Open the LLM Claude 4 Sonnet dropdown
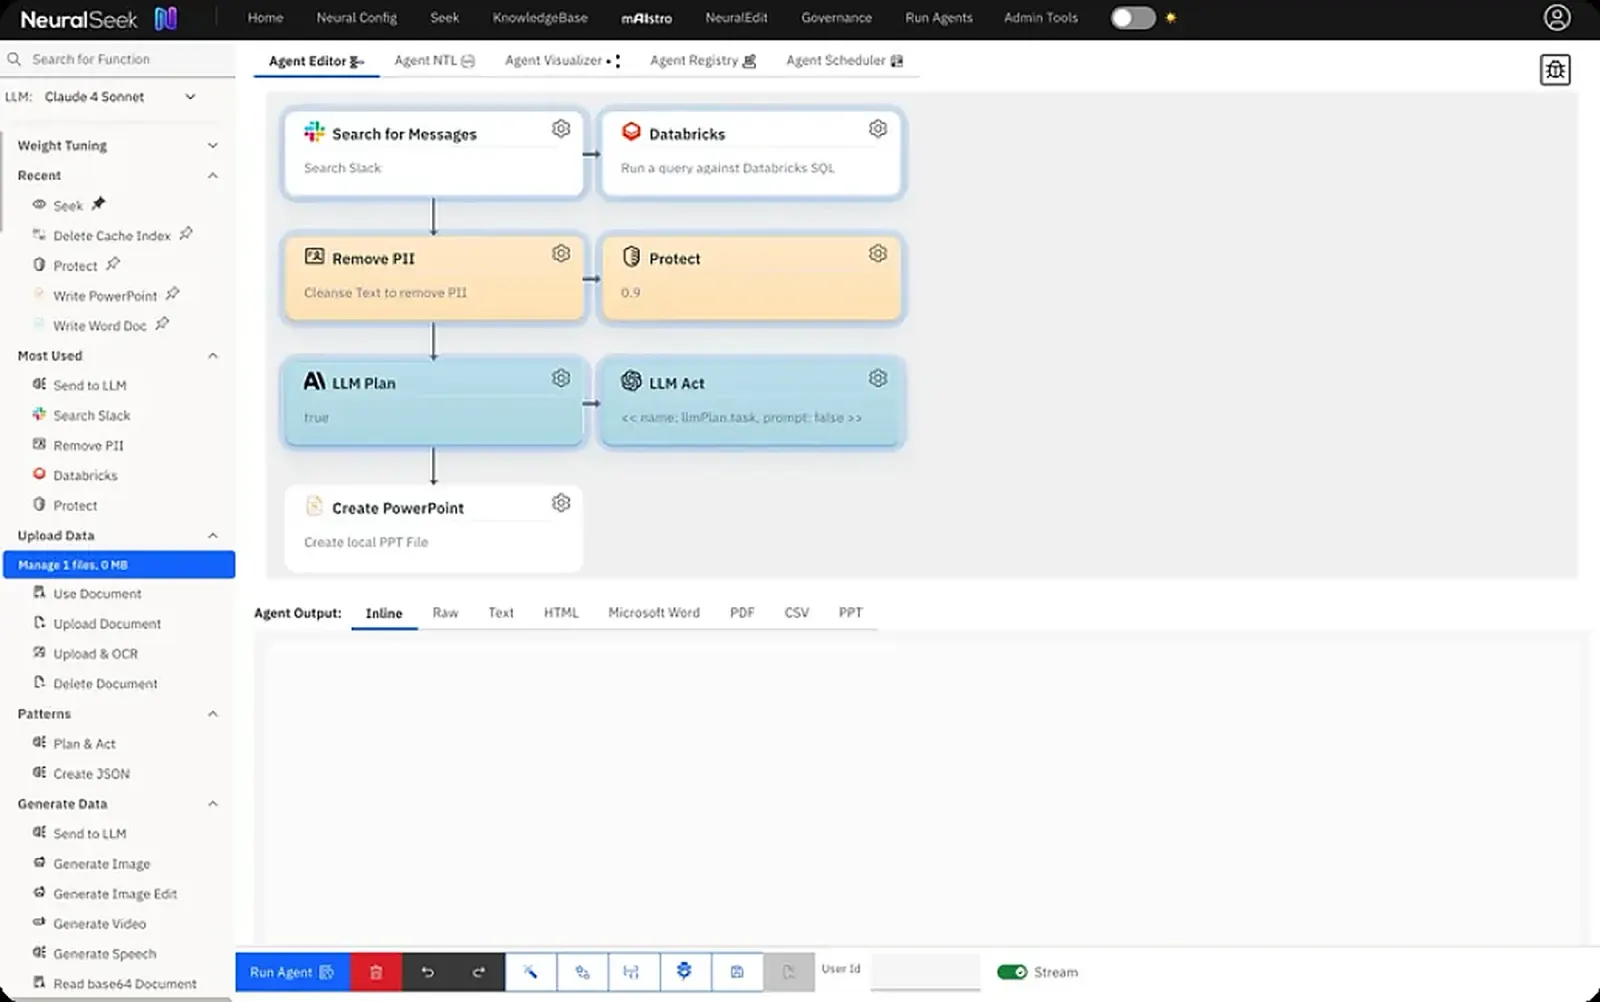 [x=119, y=97]
